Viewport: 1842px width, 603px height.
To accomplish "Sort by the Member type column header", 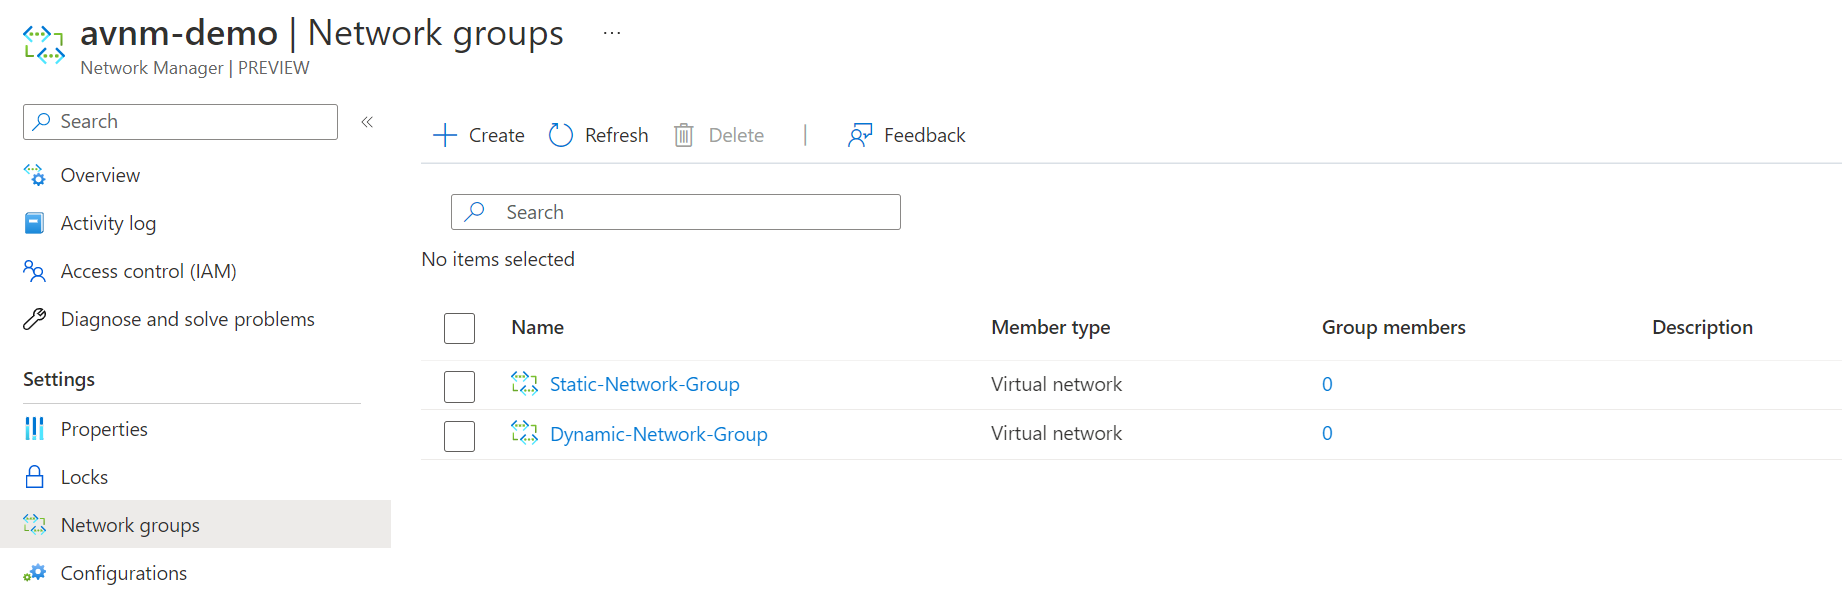I will [x=1051, y=327].
